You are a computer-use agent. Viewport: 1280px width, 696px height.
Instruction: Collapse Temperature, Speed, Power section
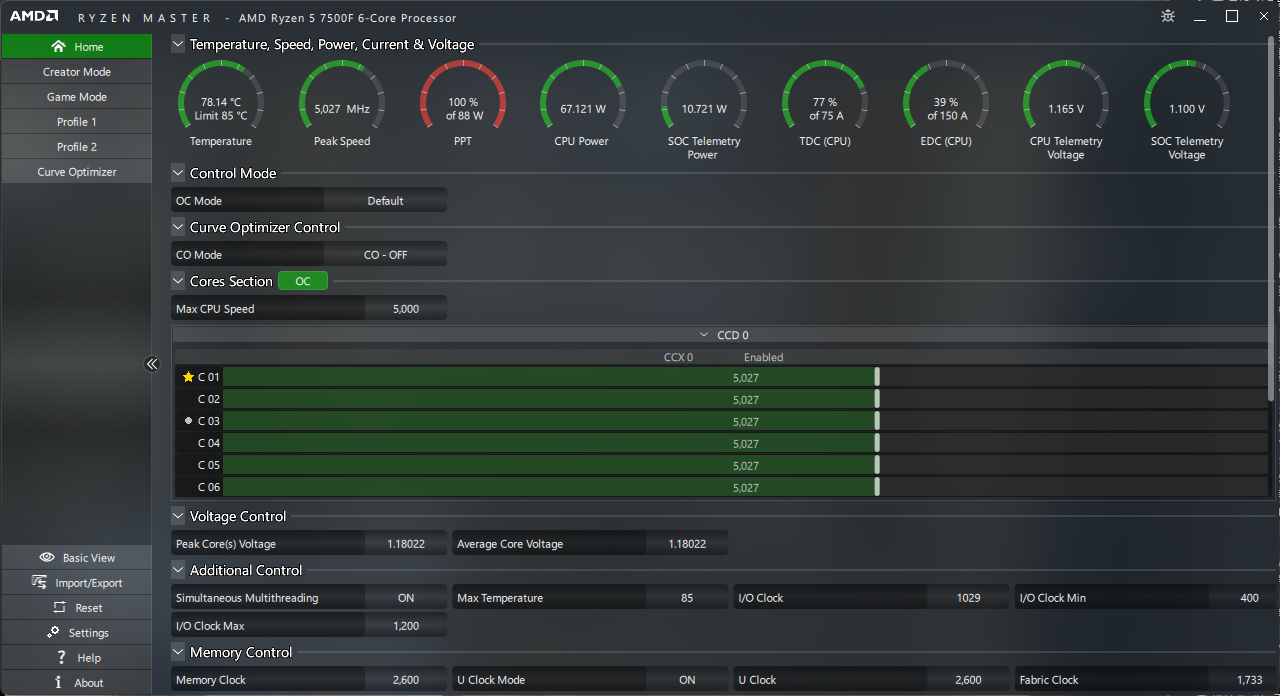coord(178,44)
